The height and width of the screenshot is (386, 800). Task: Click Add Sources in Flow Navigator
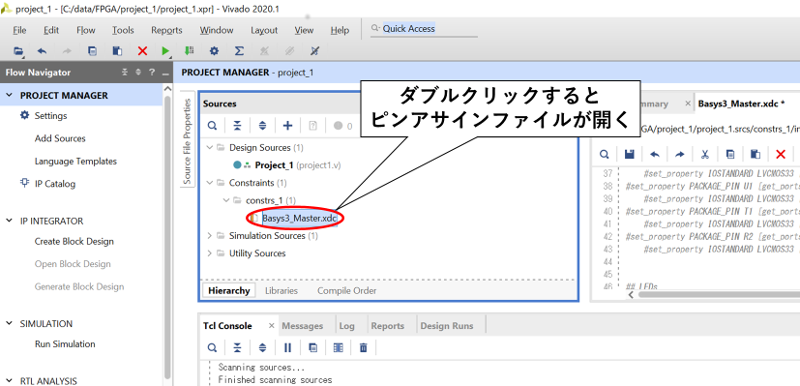60,138
